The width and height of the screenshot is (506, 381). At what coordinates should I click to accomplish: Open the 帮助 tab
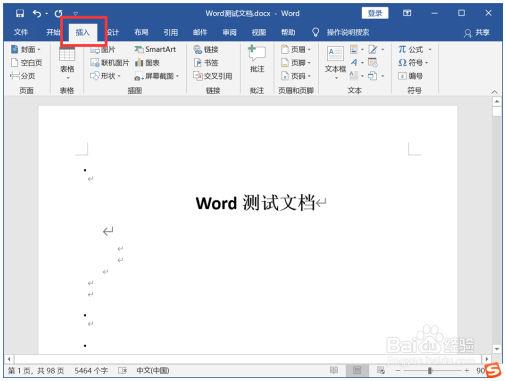tap(288, 32)
